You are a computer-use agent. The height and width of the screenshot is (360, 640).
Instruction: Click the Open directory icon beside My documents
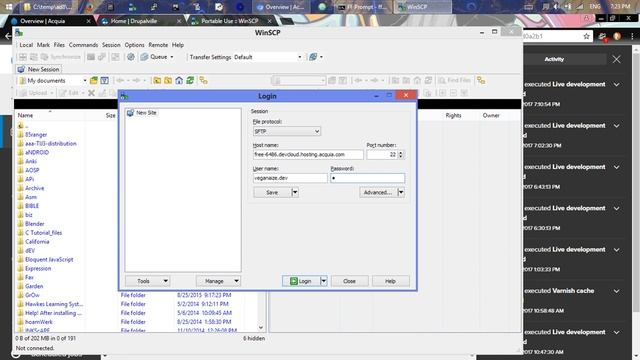pos(94,80)
